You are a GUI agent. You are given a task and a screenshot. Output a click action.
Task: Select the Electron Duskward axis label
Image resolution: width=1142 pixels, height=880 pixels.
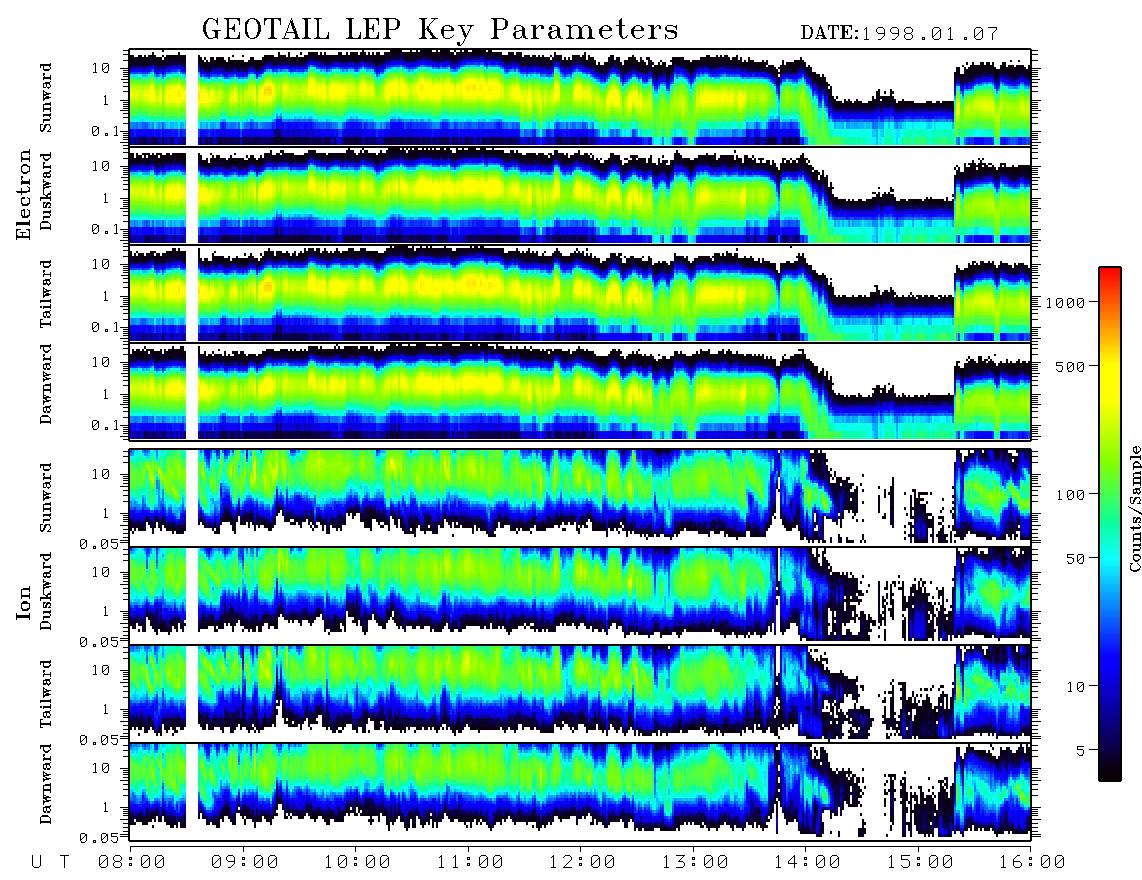click(46, 191)
